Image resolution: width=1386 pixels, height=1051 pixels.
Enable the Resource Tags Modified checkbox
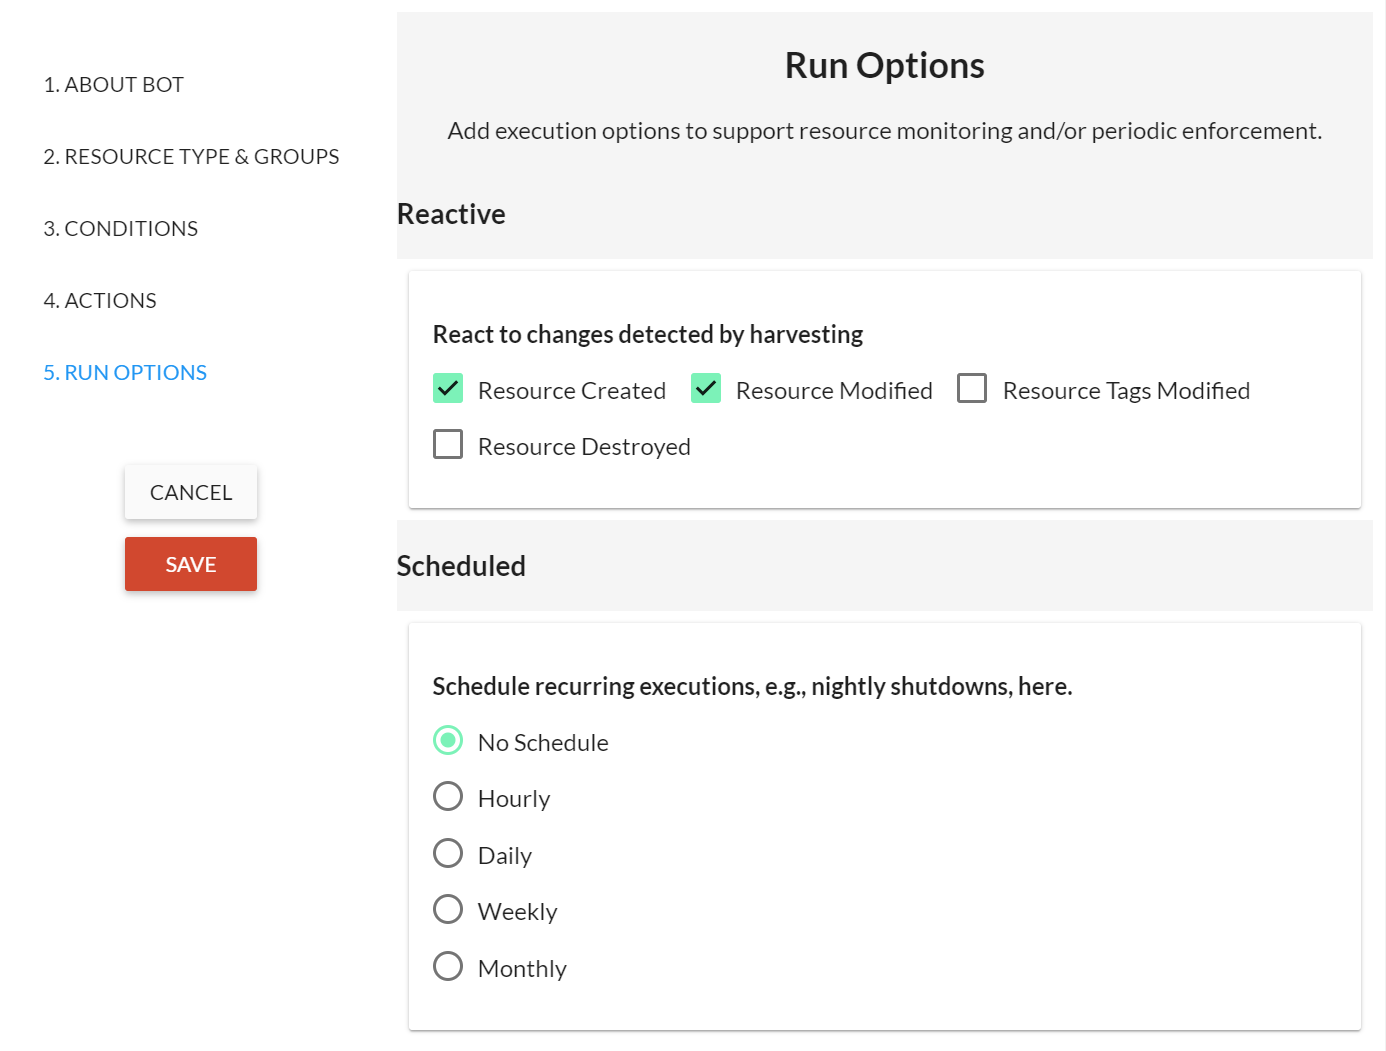click(972, 388)
